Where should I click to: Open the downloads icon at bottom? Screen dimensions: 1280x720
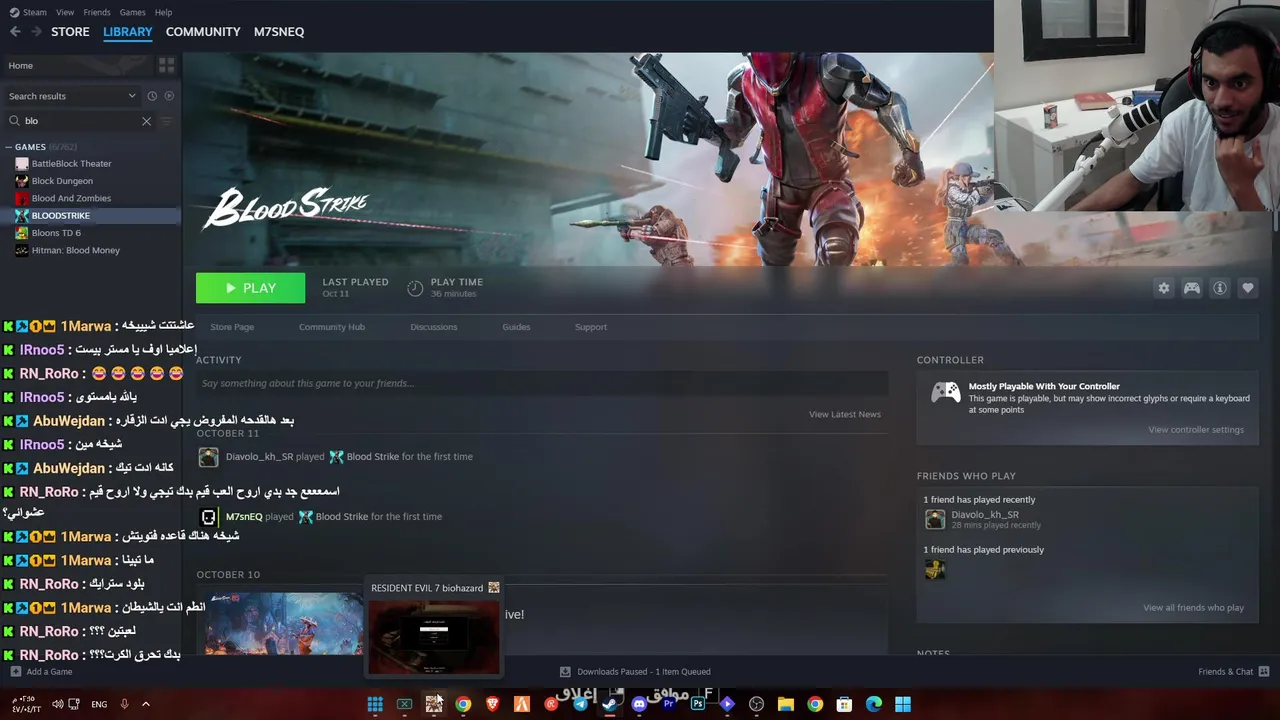565,672
